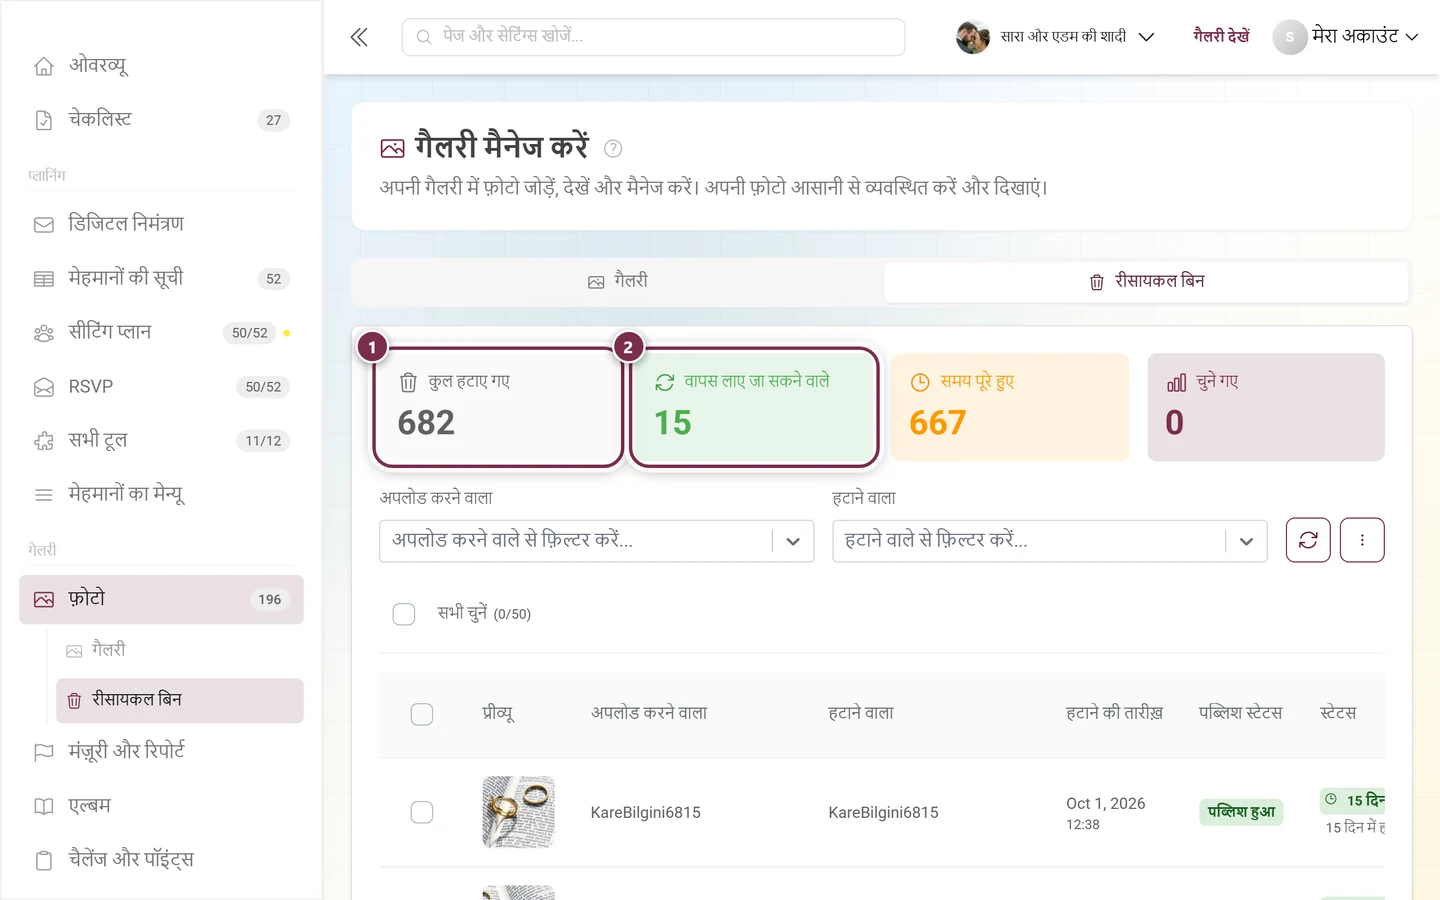
Task: Click the चेकलिस्ट document icon
Action: (x=44, y=120)
